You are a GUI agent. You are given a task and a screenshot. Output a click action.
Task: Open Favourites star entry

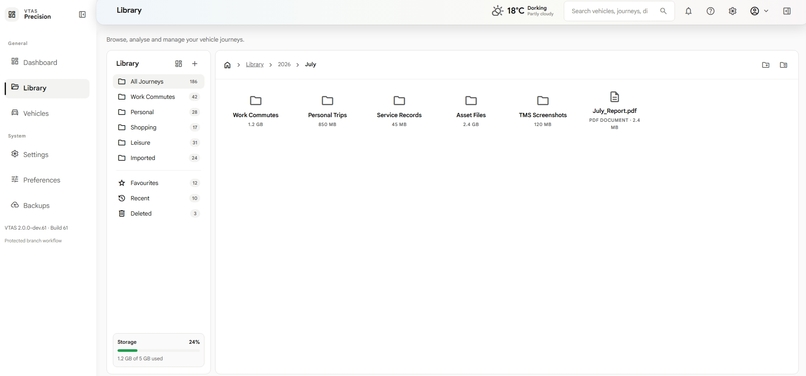tap(158, 183)
